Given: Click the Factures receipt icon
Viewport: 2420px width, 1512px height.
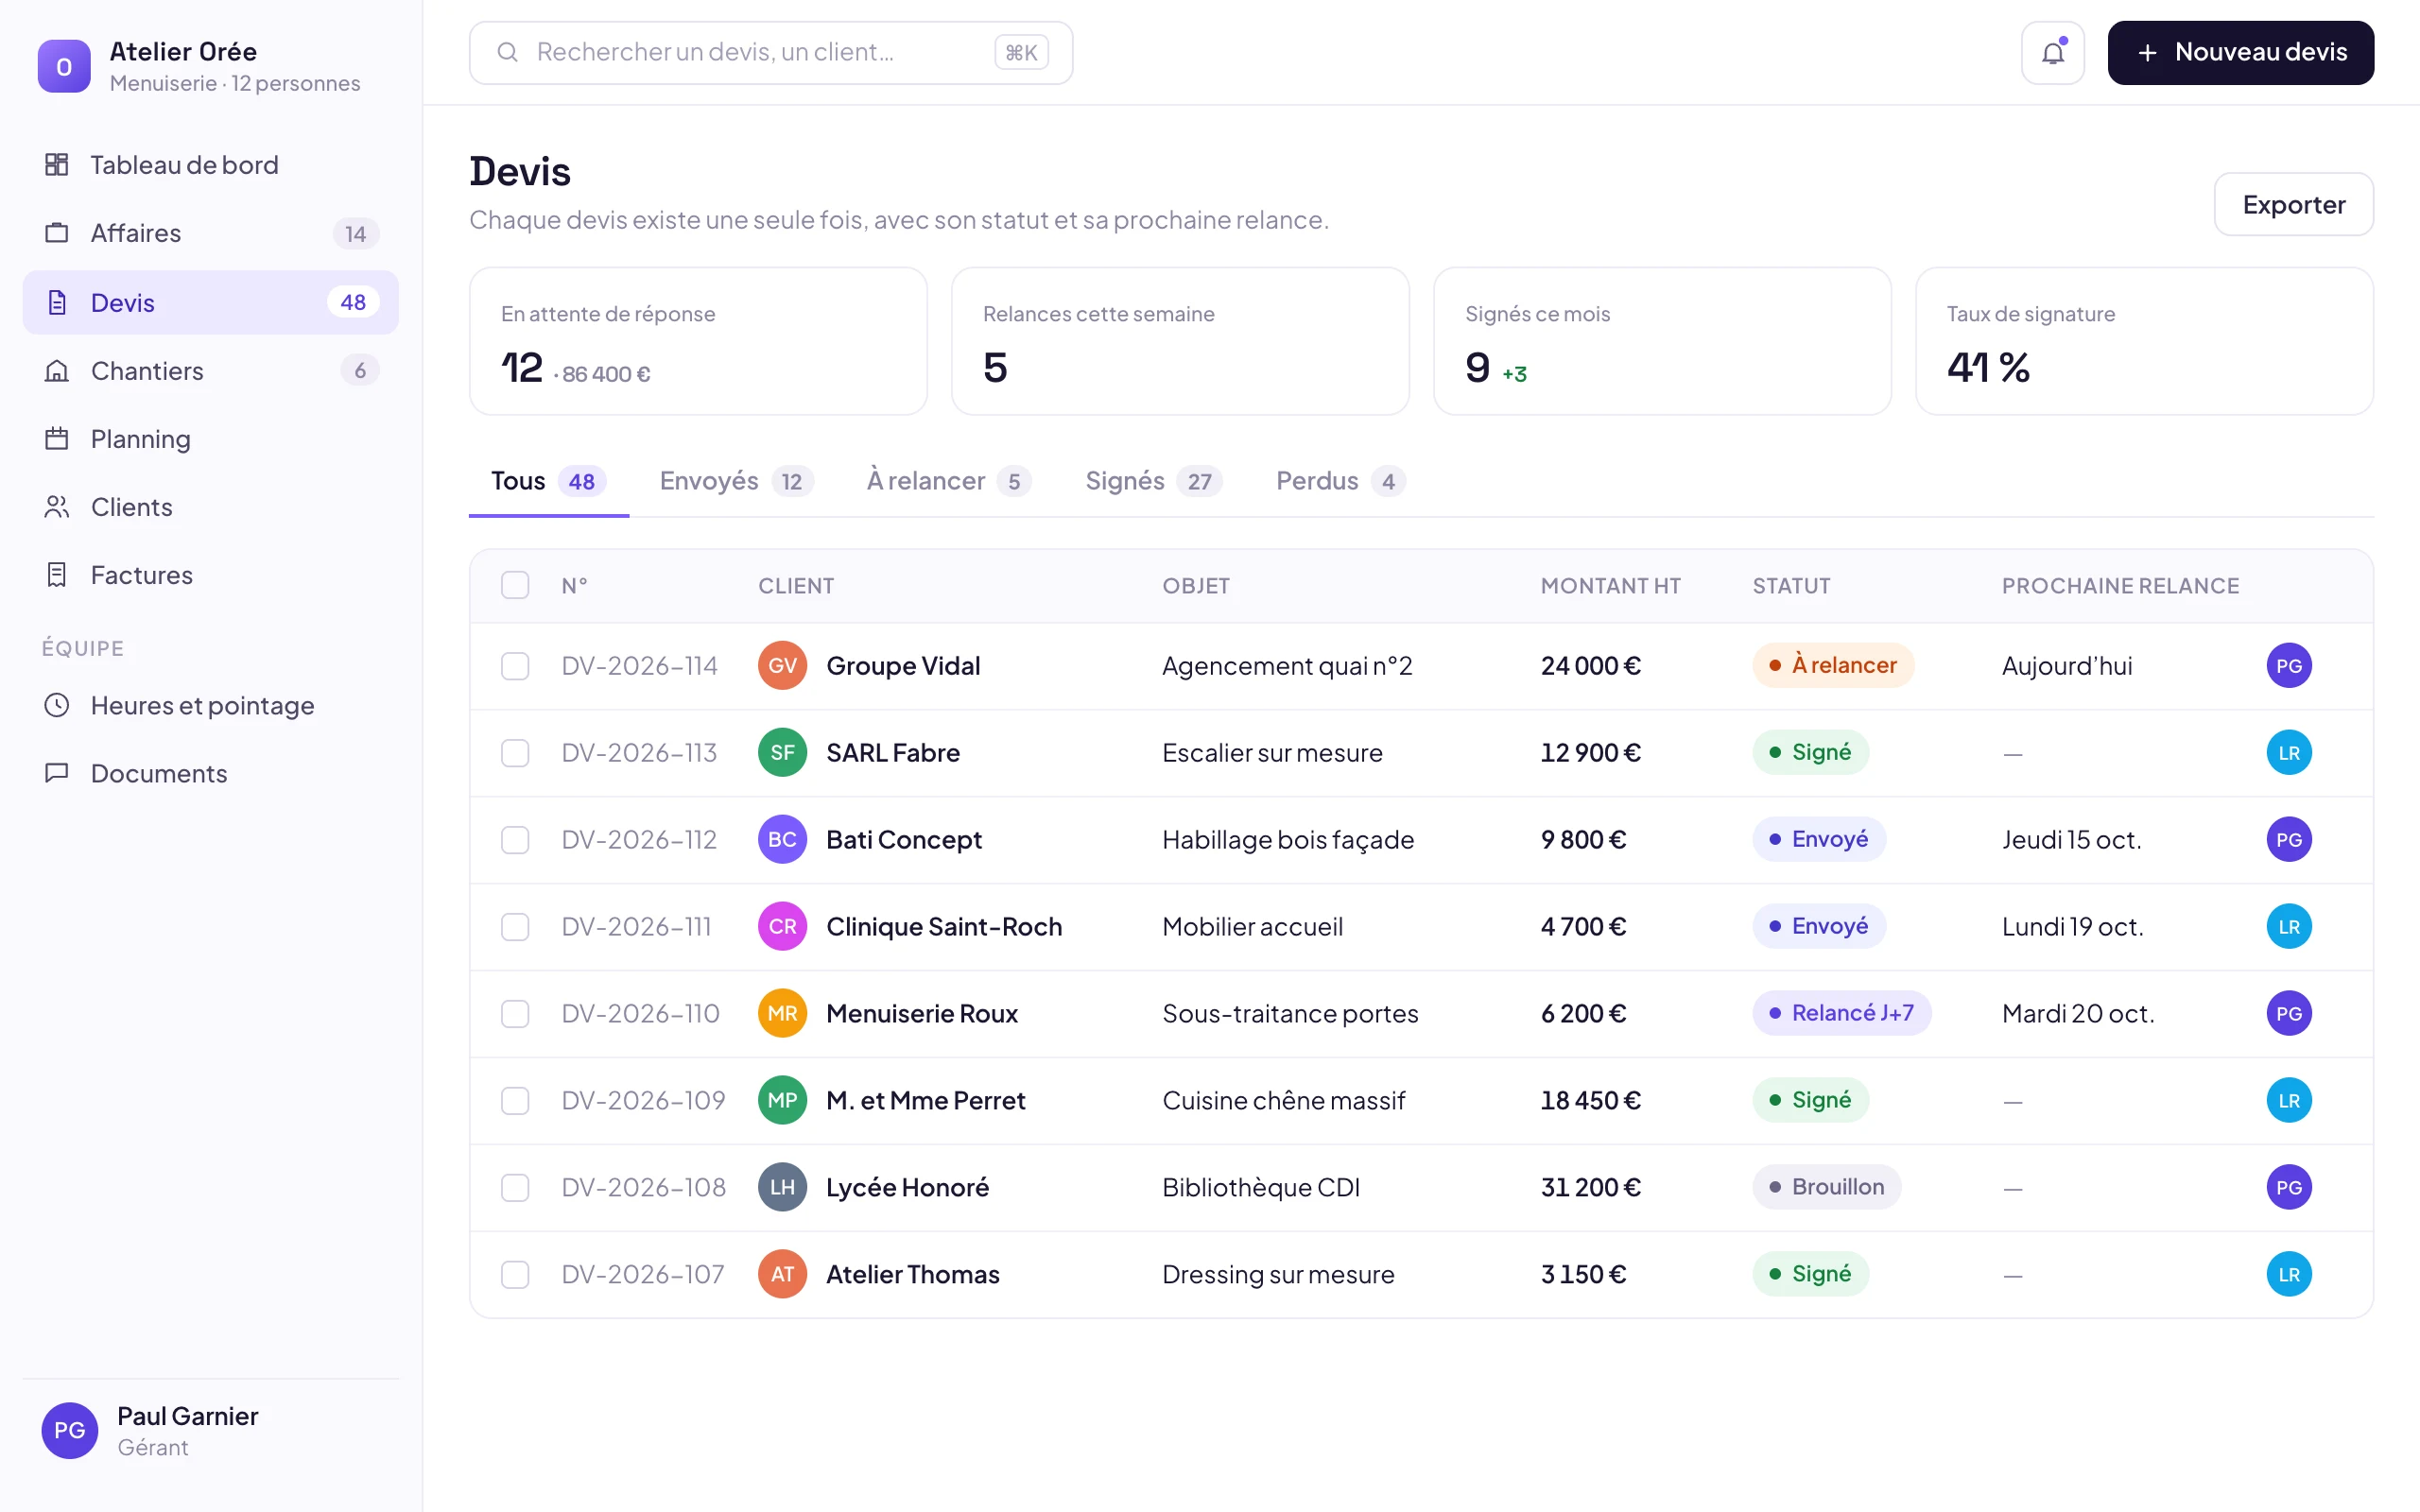Looking at the screenshot, I should click(x=57, y=575).
